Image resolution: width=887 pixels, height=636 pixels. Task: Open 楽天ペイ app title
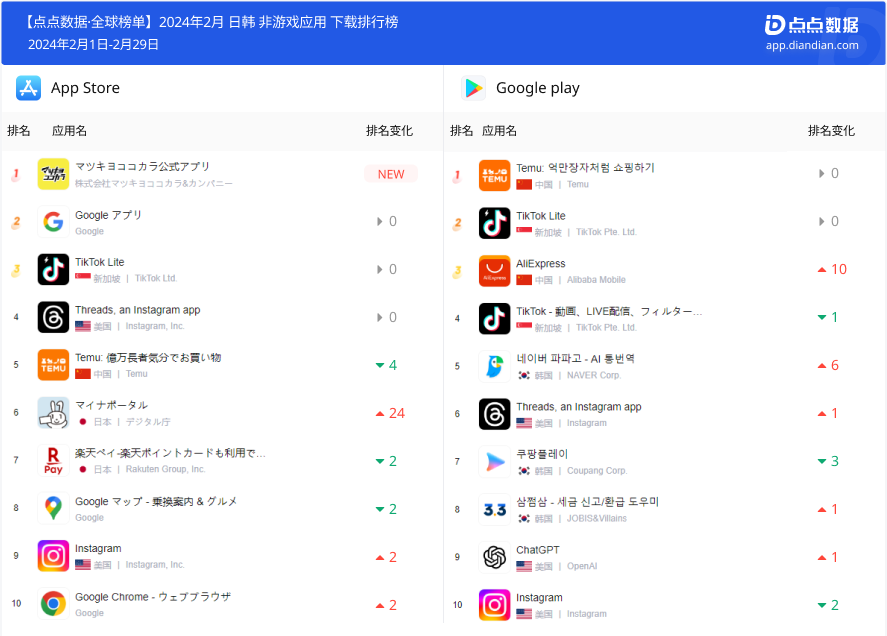pyautogui.click(x=170, y=453)
